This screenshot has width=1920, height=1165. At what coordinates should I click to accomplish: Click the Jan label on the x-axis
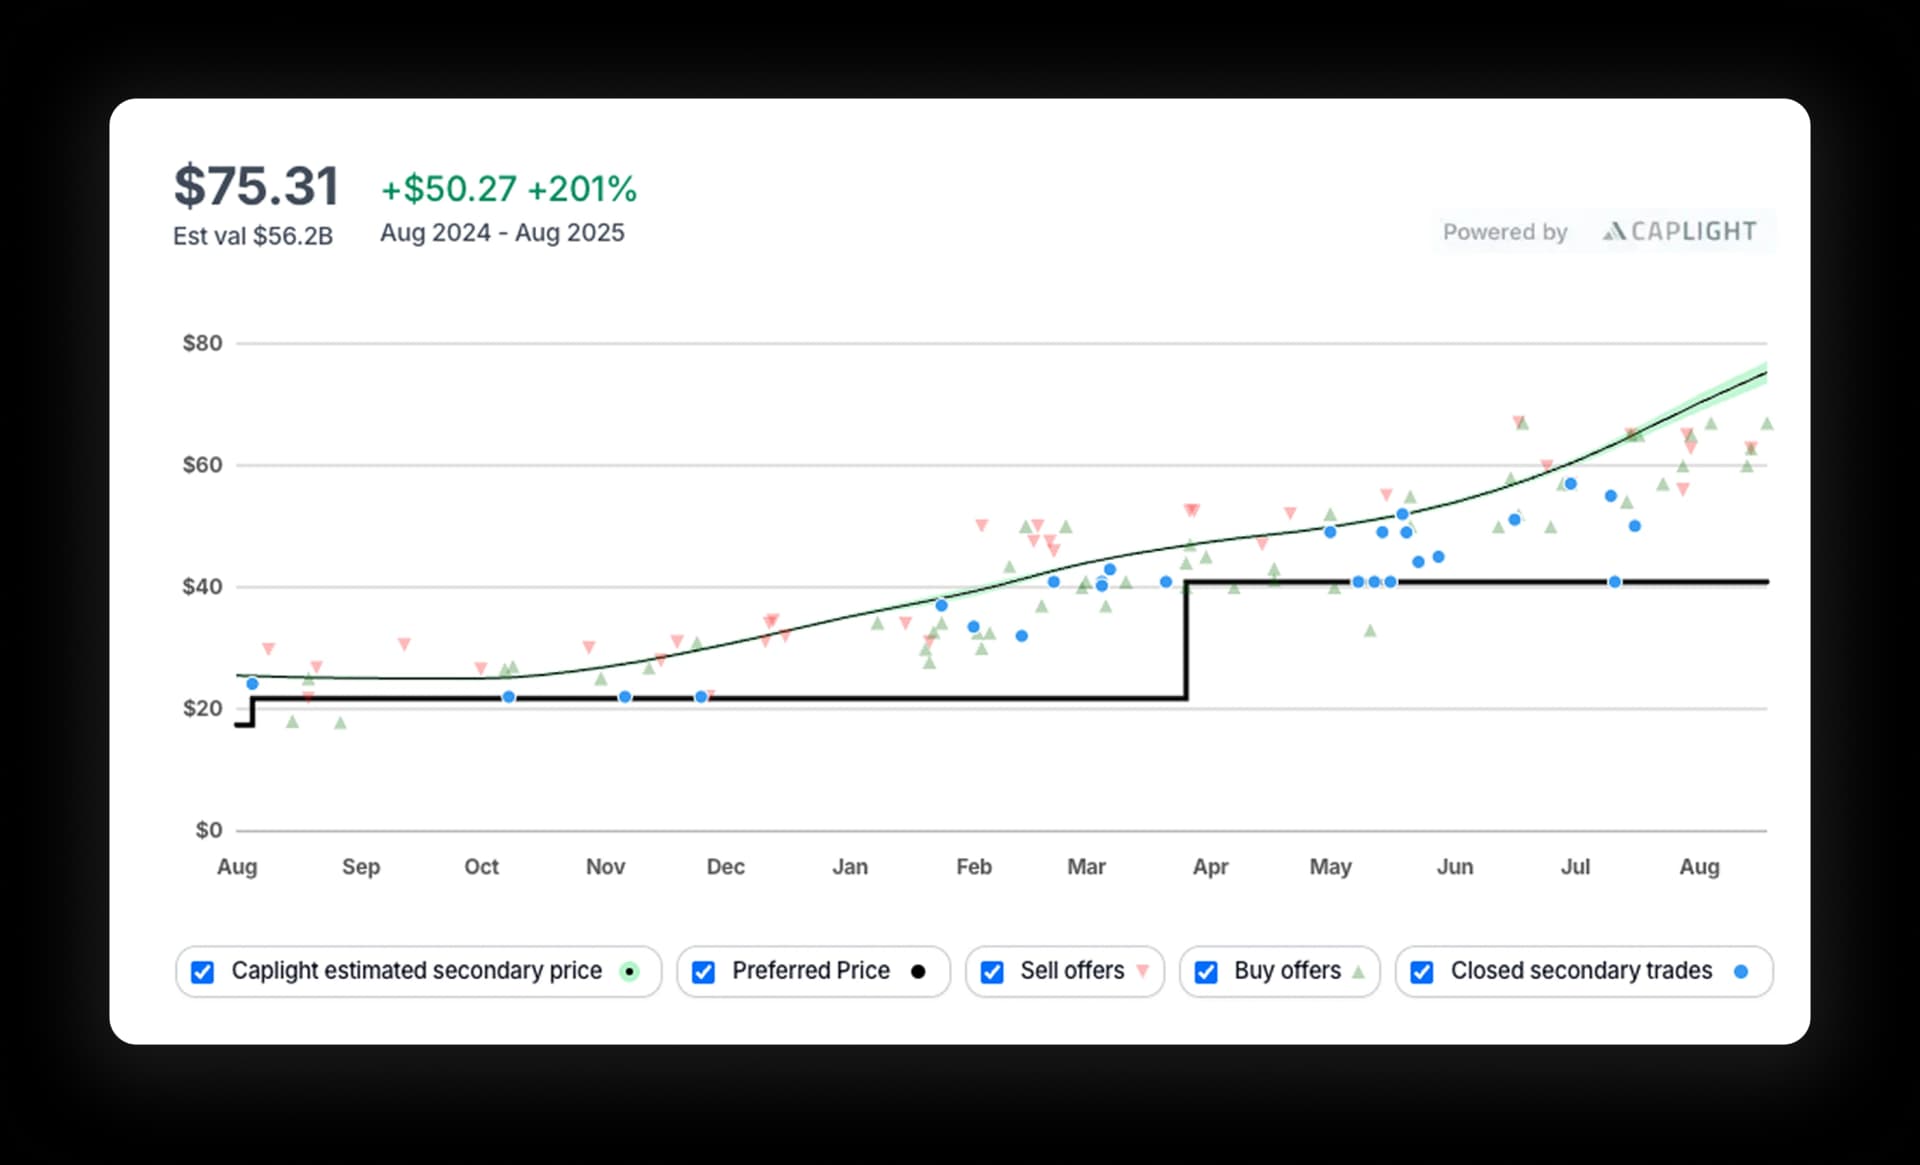[850, 867]
